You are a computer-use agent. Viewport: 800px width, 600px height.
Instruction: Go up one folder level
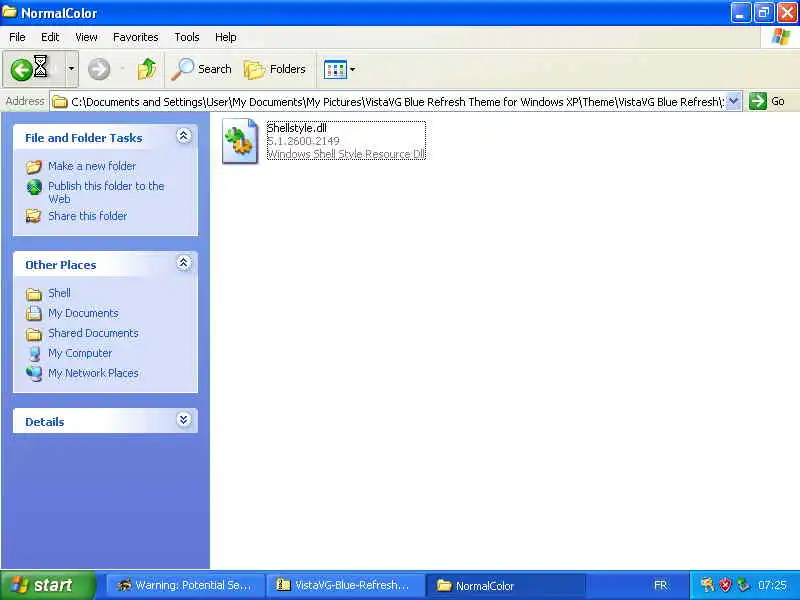pyautogui.click(x=147, y=69)
